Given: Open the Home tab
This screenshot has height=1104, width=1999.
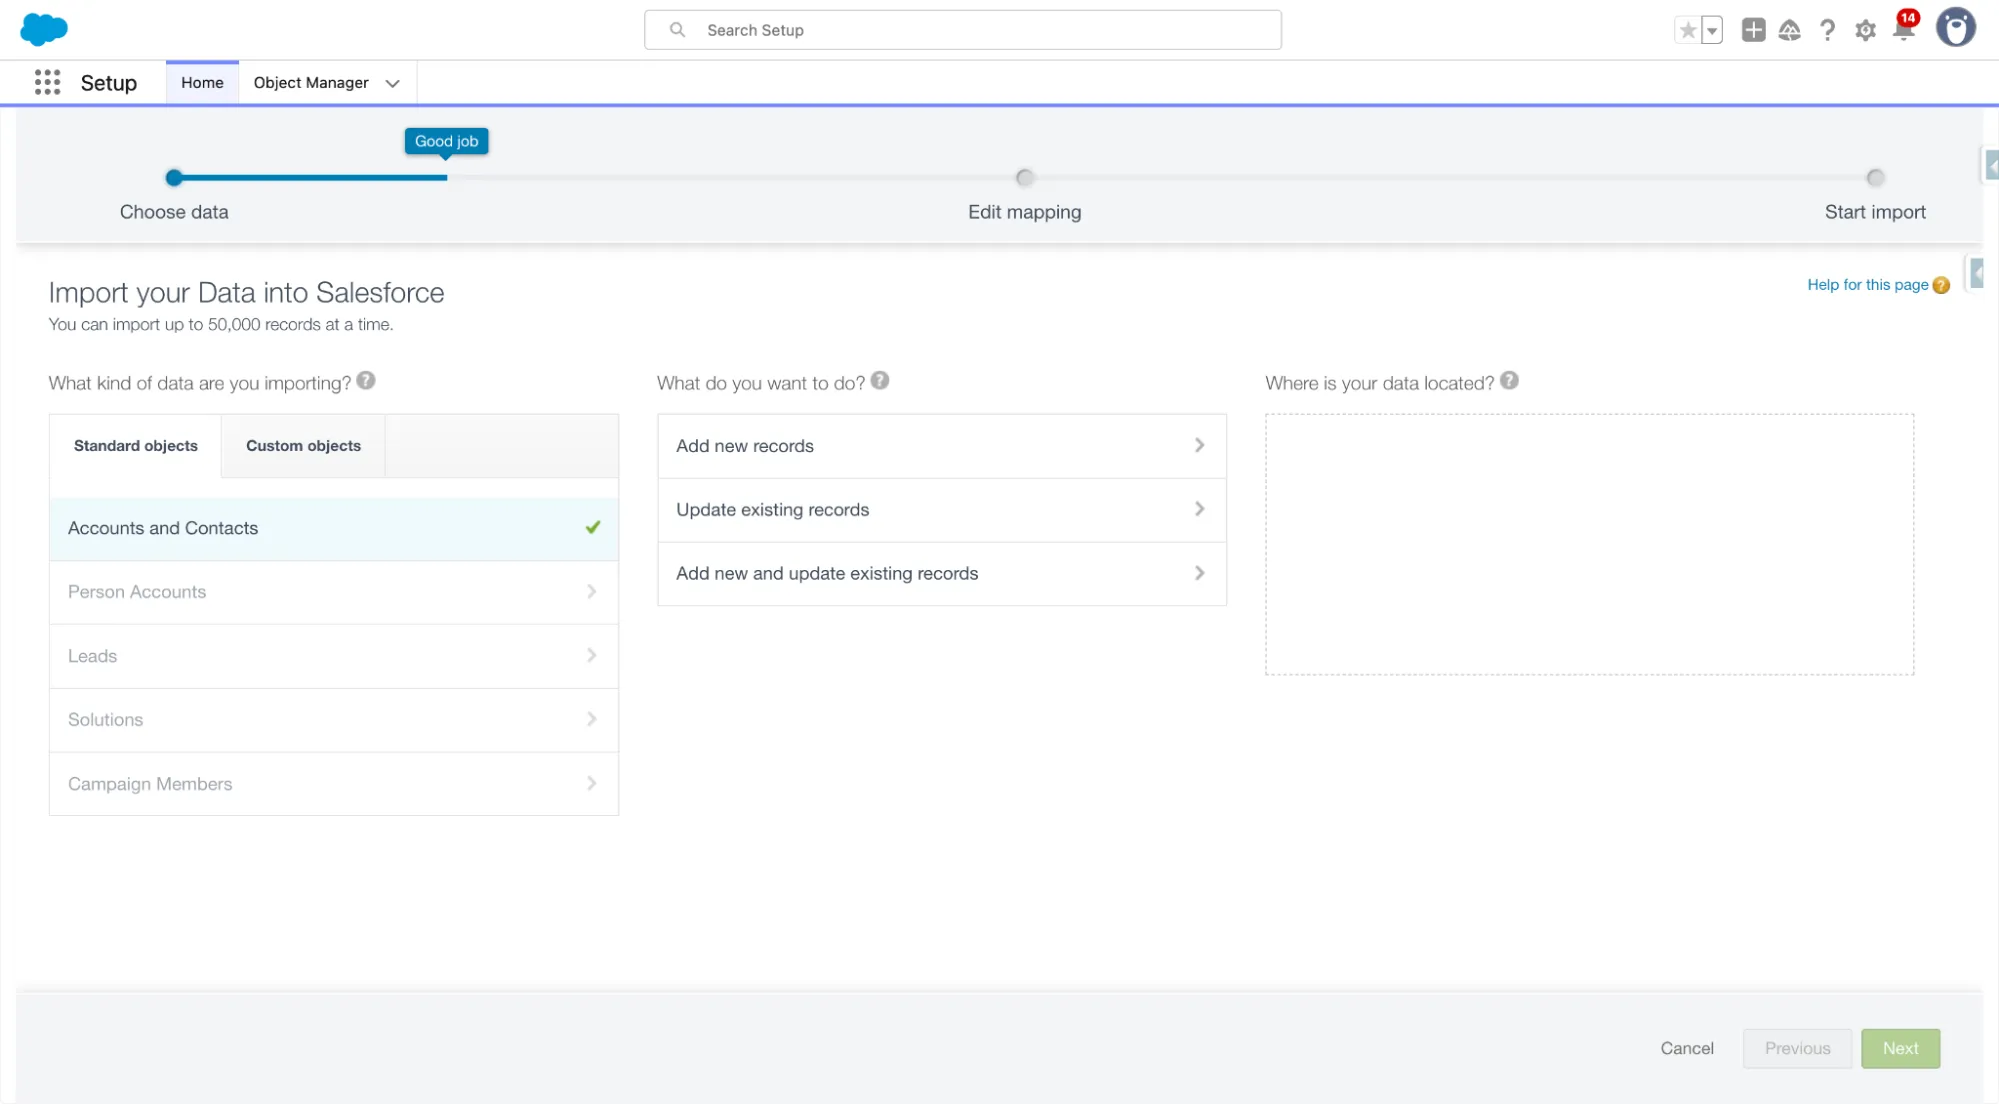Looking at the screenshot, I should point(202,83).
